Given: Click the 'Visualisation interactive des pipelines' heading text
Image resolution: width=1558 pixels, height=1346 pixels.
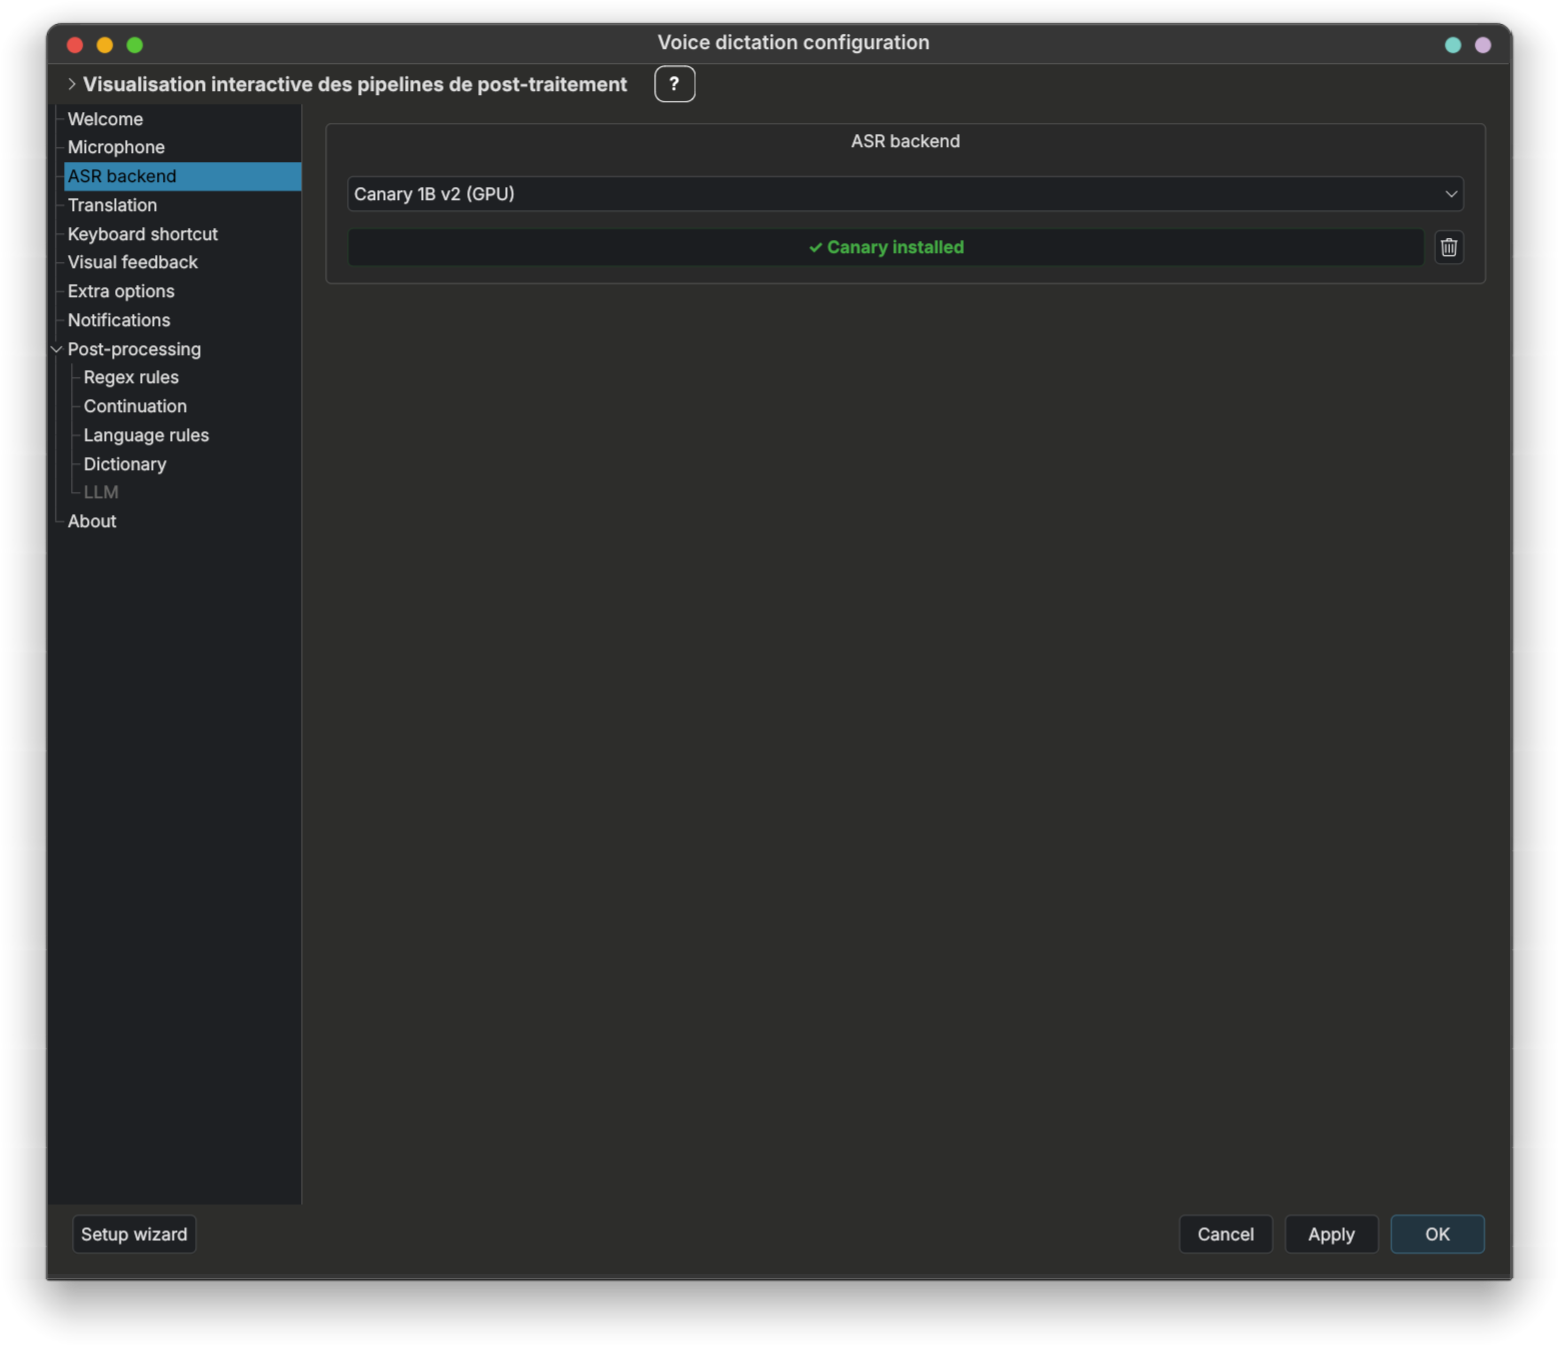Looking at the screenshot, I should 355,84.
